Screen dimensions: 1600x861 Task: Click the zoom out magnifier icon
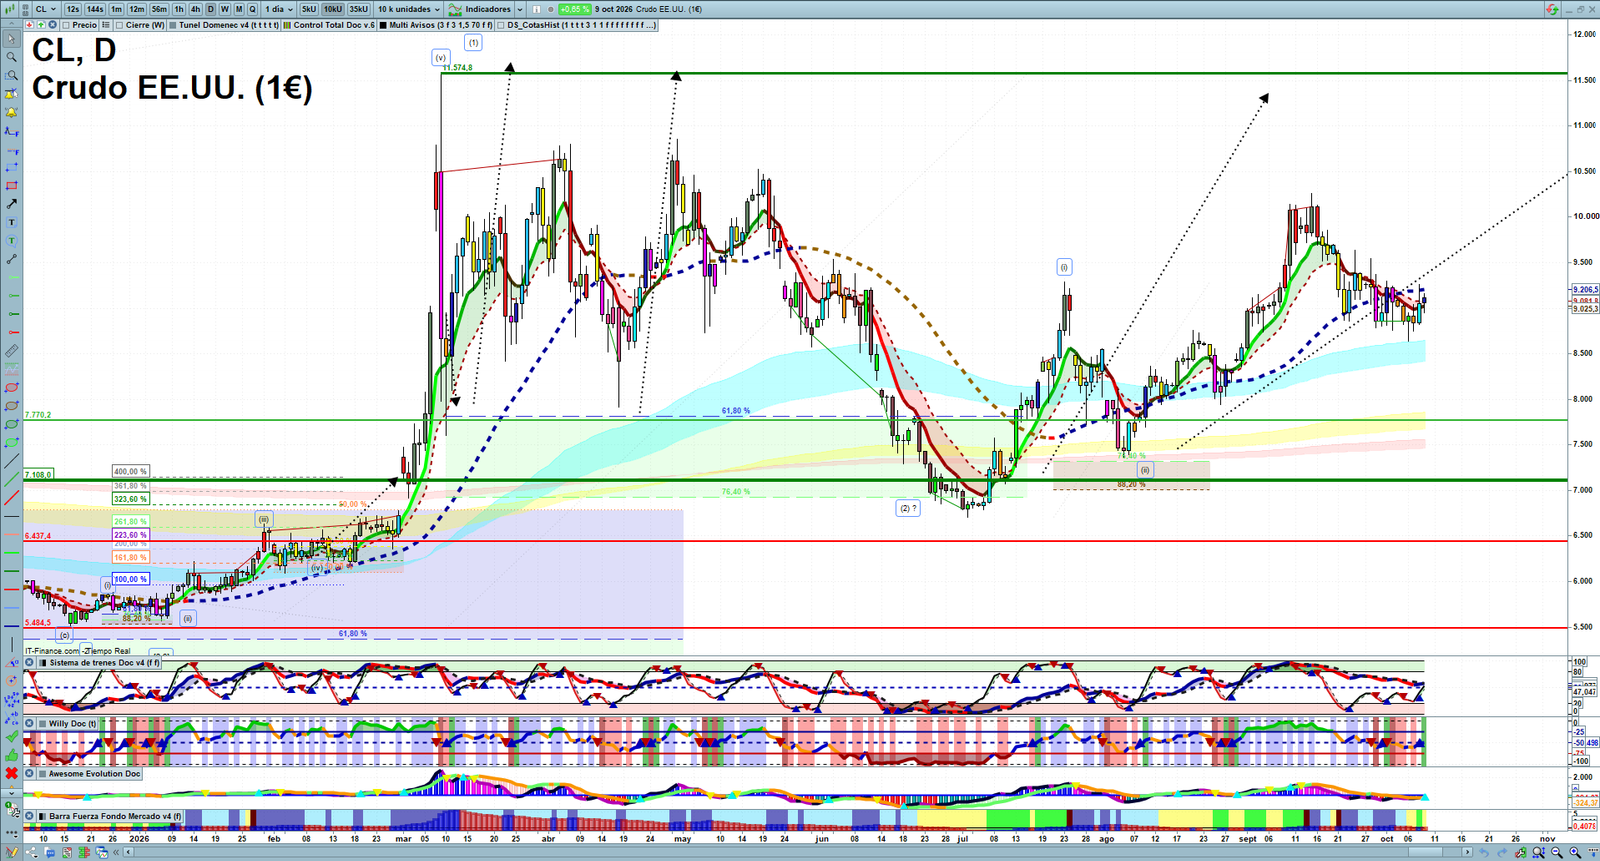(x=1557, y=852)
